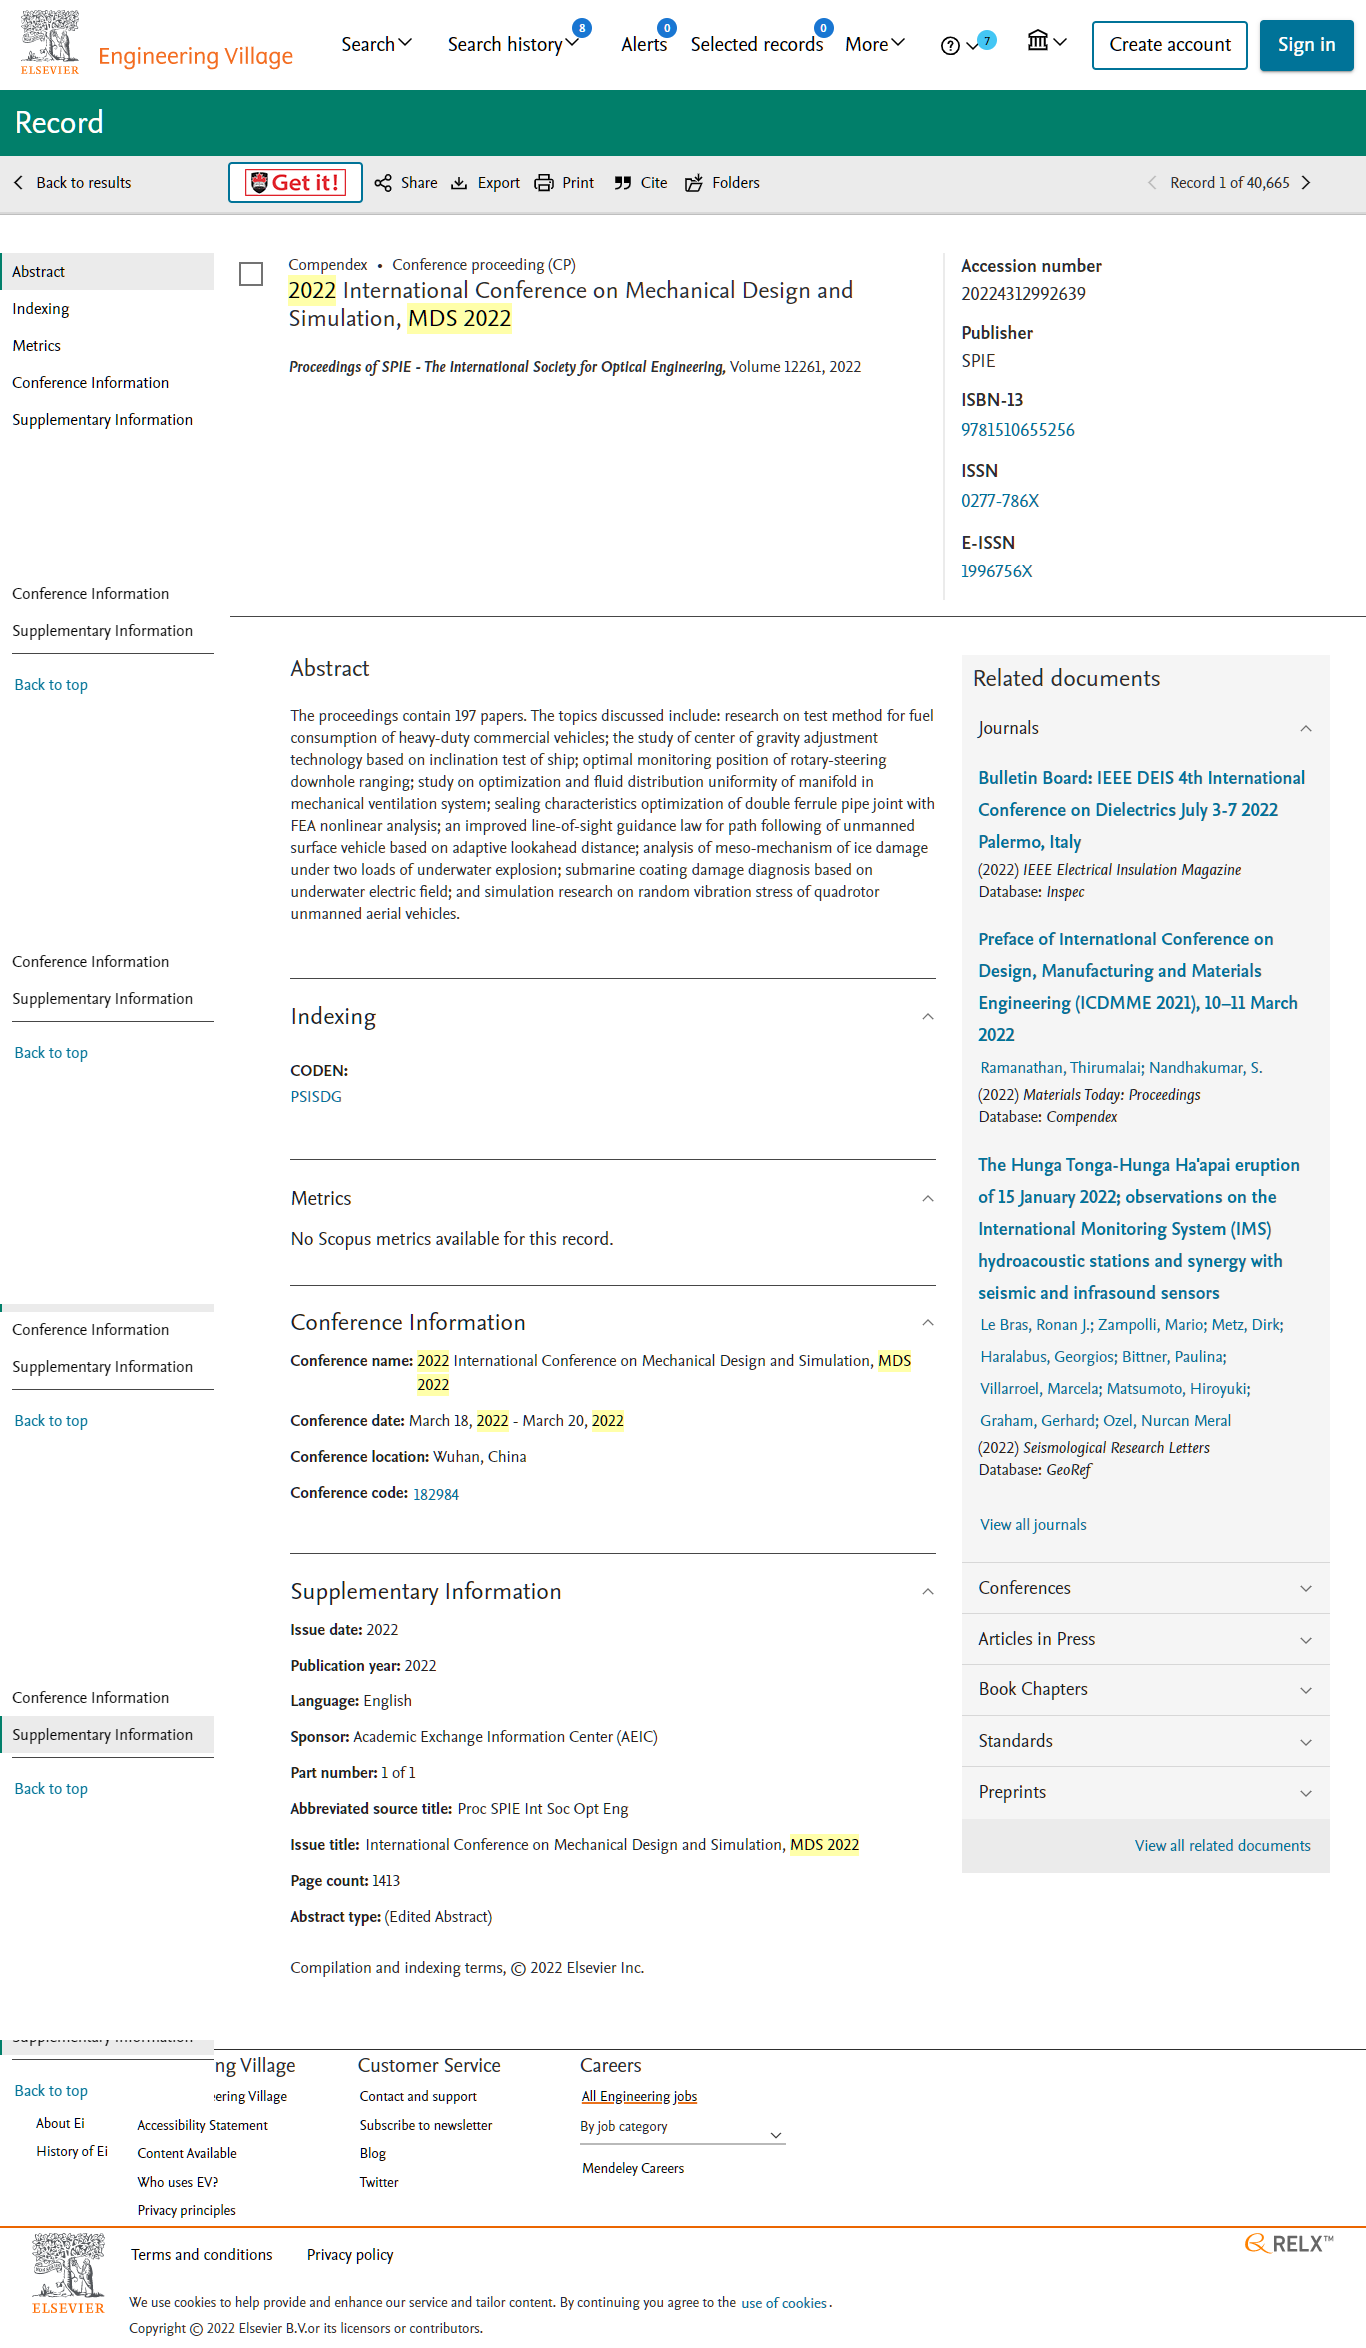Jump to Abstract in side navigation

coord(107,272)
